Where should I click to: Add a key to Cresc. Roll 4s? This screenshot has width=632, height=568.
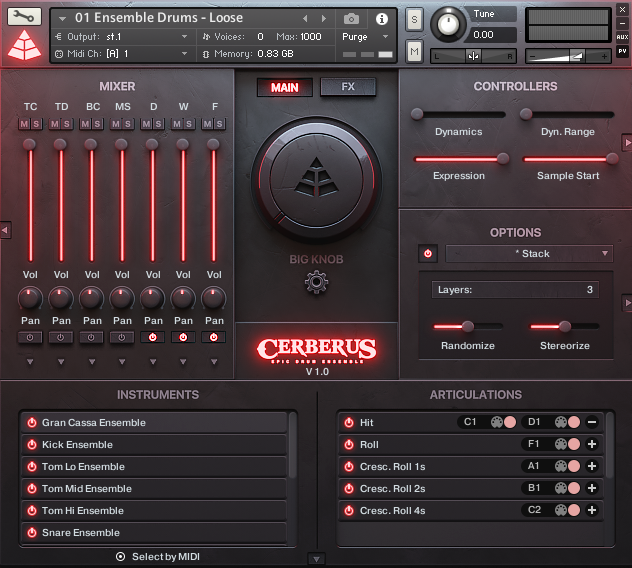point(591,510)
